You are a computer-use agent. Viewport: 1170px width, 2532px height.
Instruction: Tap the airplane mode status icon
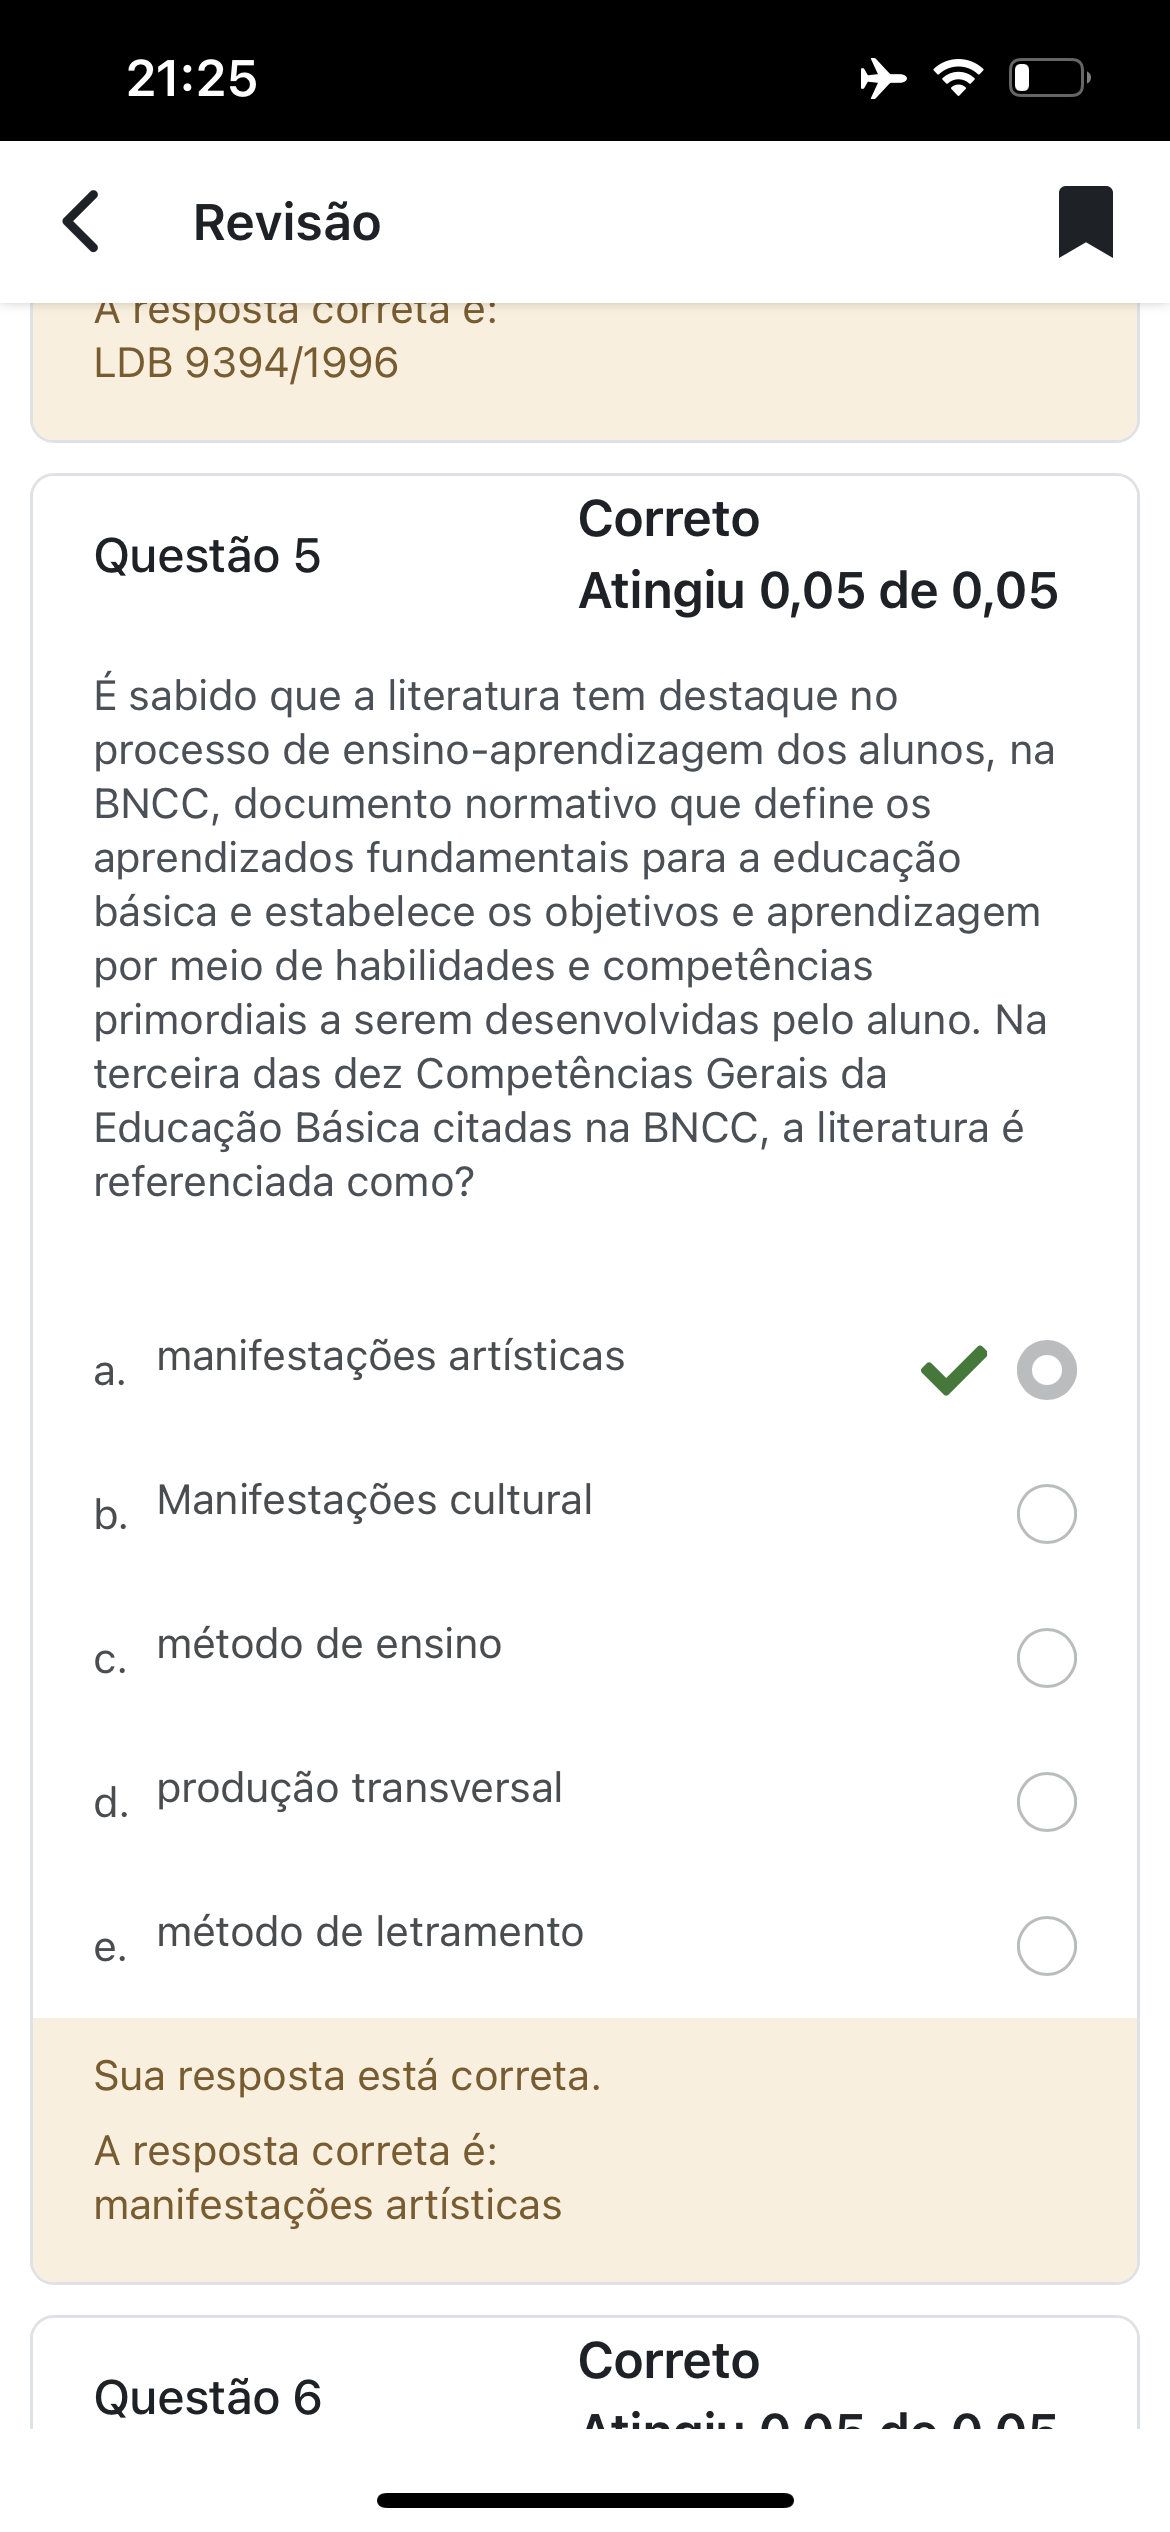tap(883, 78)
